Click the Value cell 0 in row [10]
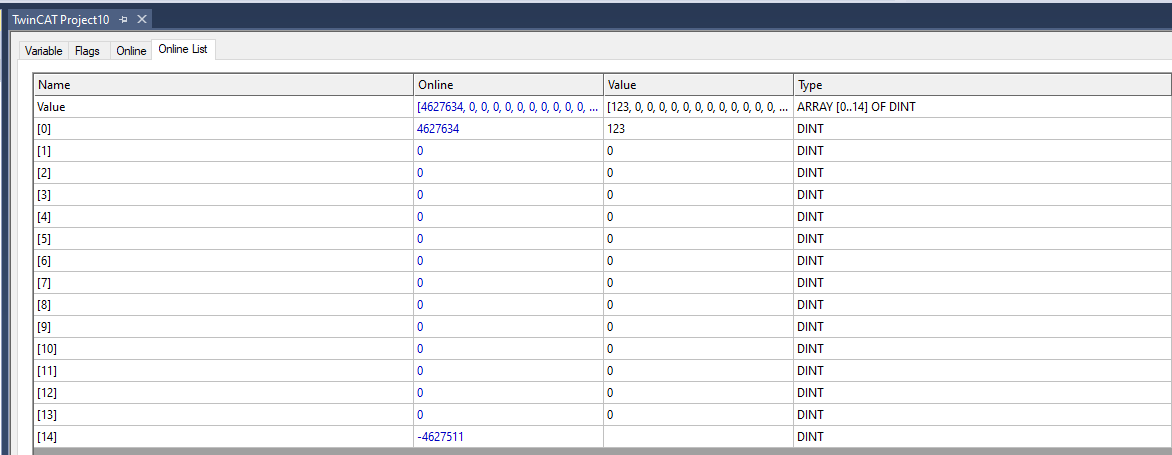 coord(698,349)
